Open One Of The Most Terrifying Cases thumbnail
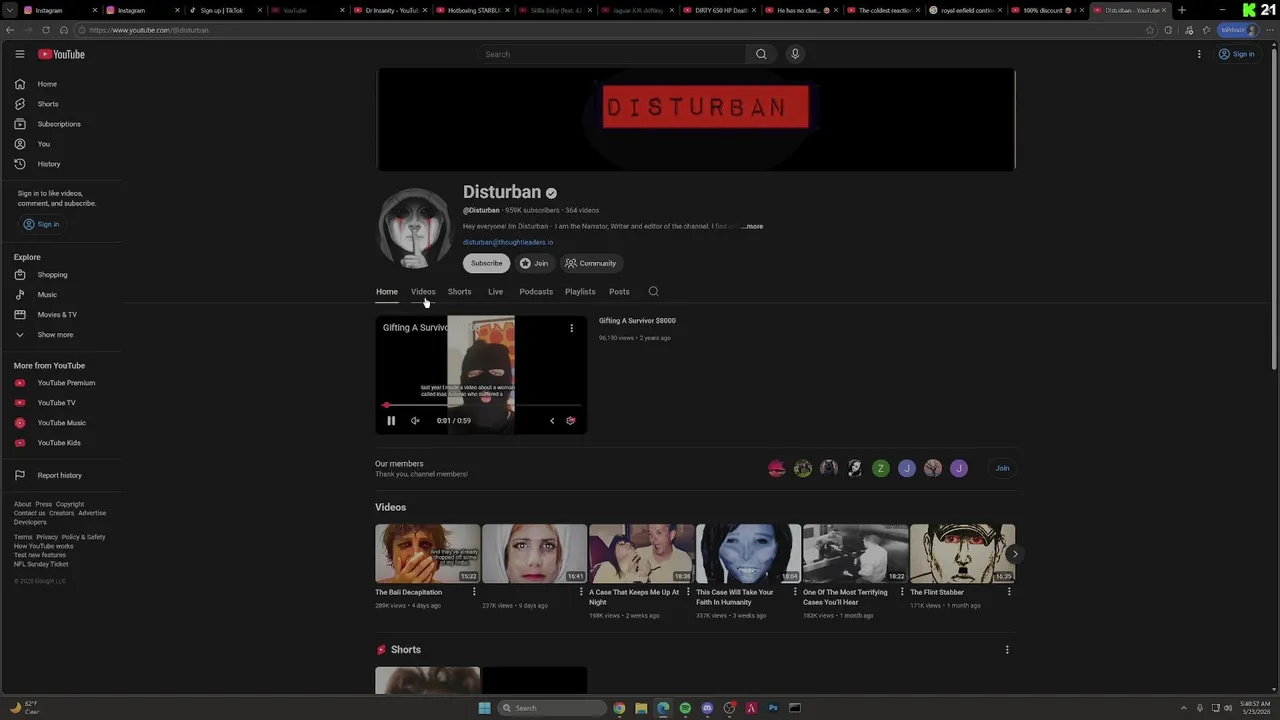Screen dimensions: 1280x720 (855, 553)
